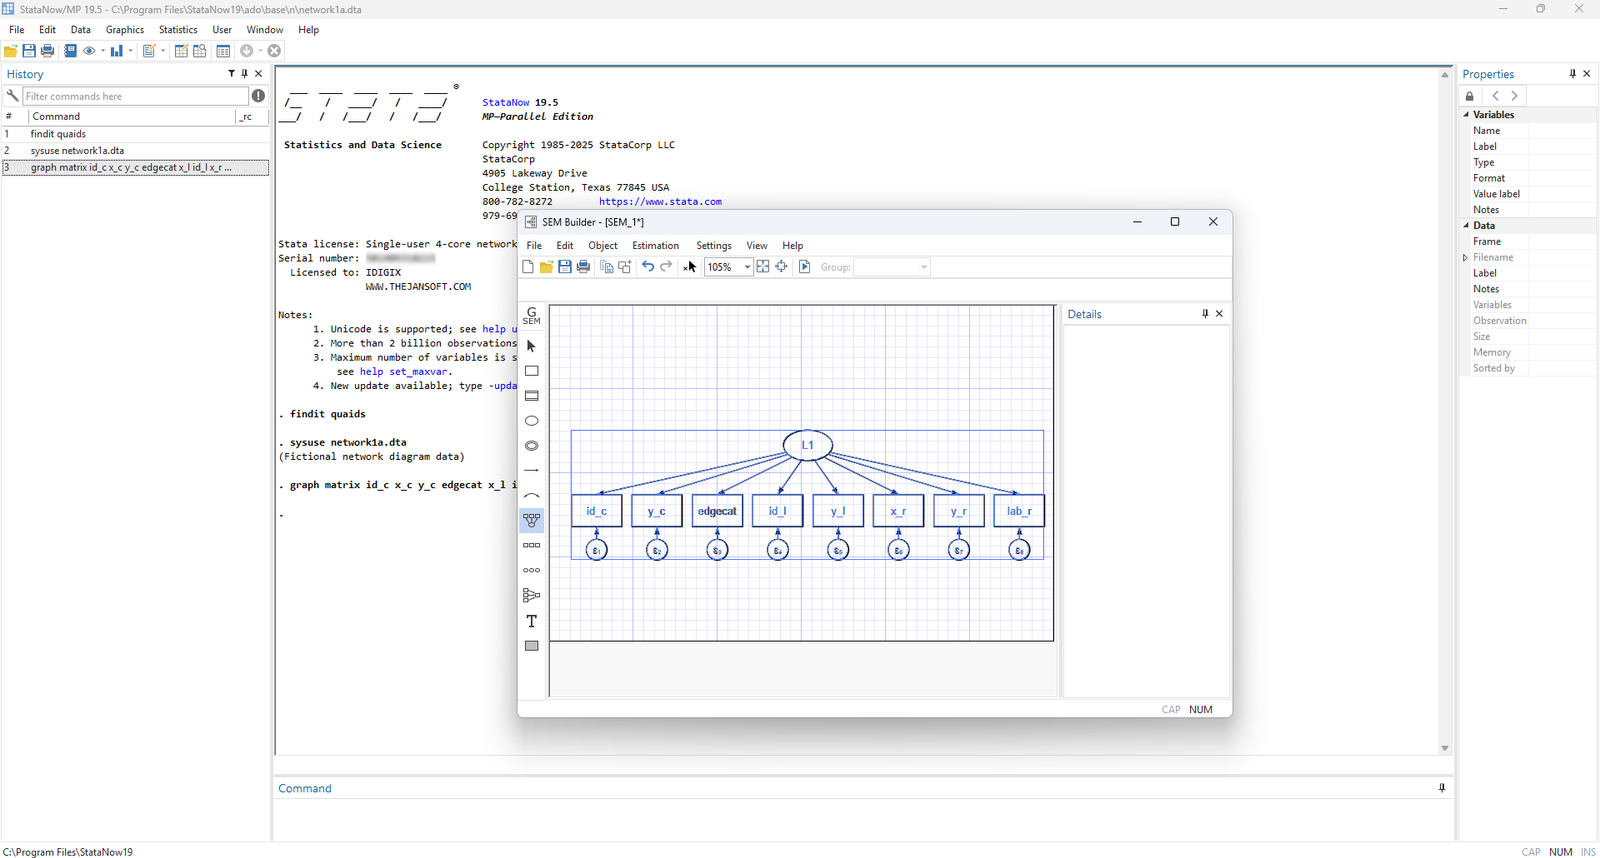Select the edgecat variable box in diagram
The width and height of the screenshot is (1600, 858).
(717, 511)
